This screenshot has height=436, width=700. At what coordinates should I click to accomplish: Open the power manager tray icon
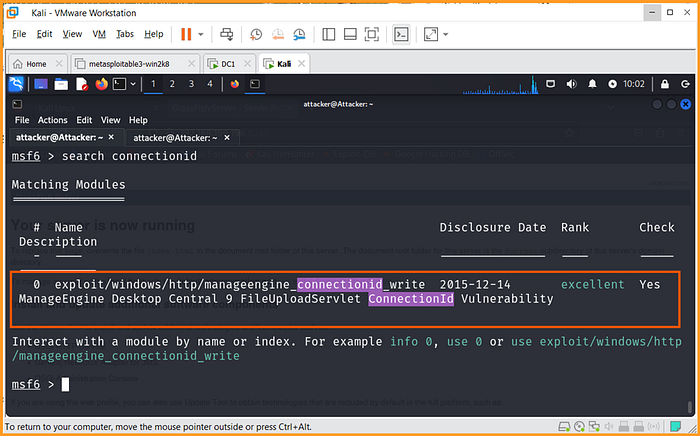click(613, 84)
